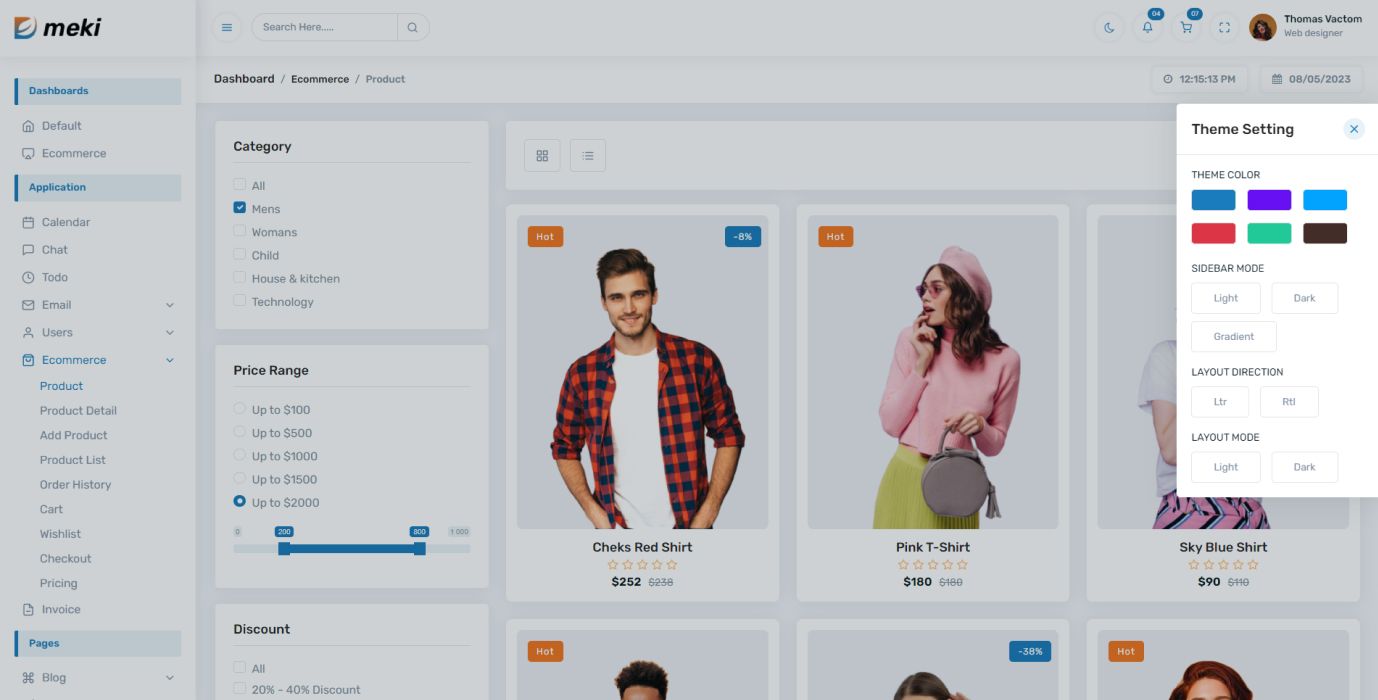Open the shopping cart icon in header
This screenshot has height=700, width=1378.
pos(1186,27)
